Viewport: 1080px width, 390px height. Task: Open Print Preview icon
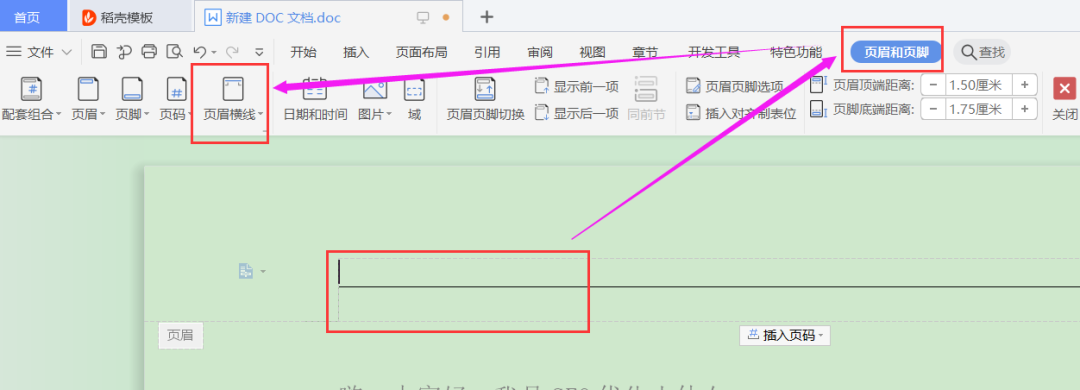(x=175, y=51)
